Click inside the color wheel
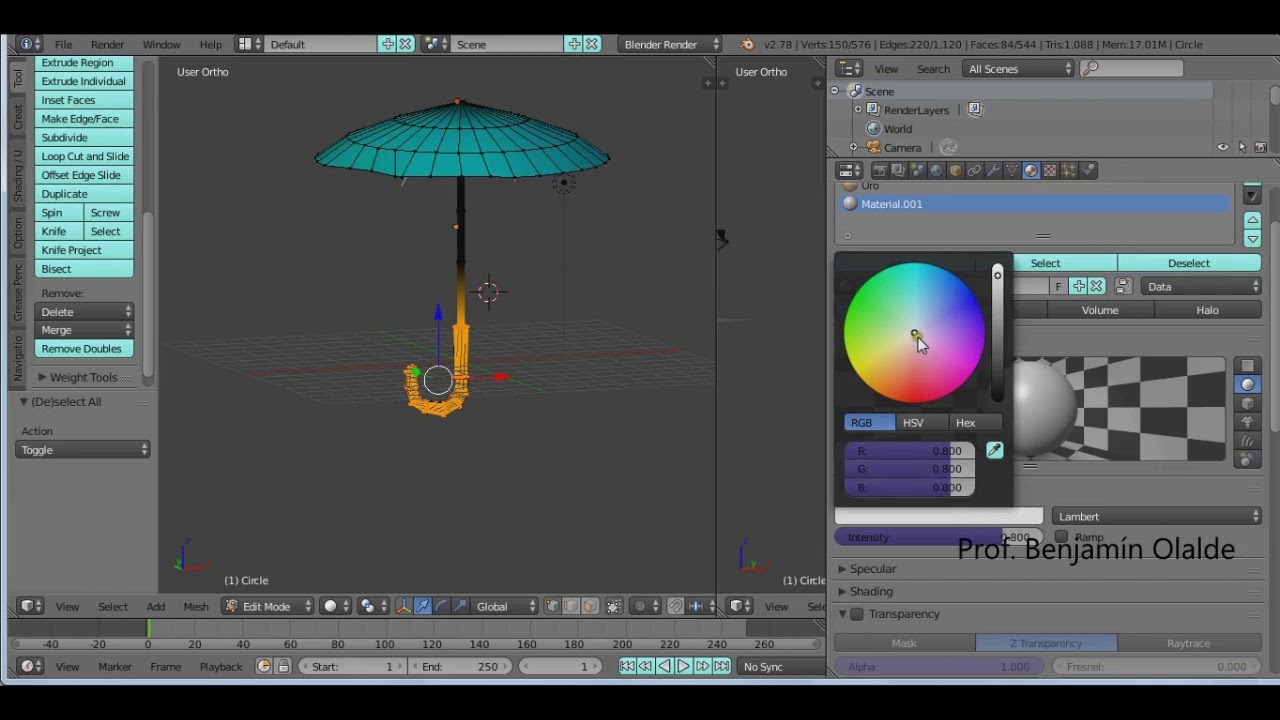1280x720 pixels. click(915, 334)
